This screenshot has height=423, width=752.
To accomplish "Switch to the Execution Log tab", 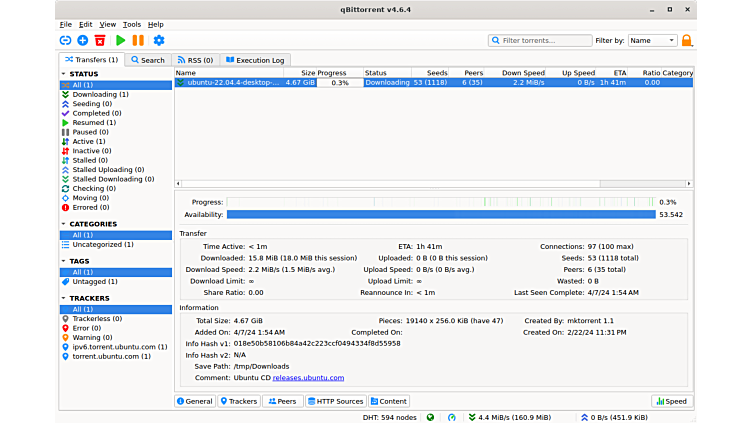I will (x=254, y=60).
